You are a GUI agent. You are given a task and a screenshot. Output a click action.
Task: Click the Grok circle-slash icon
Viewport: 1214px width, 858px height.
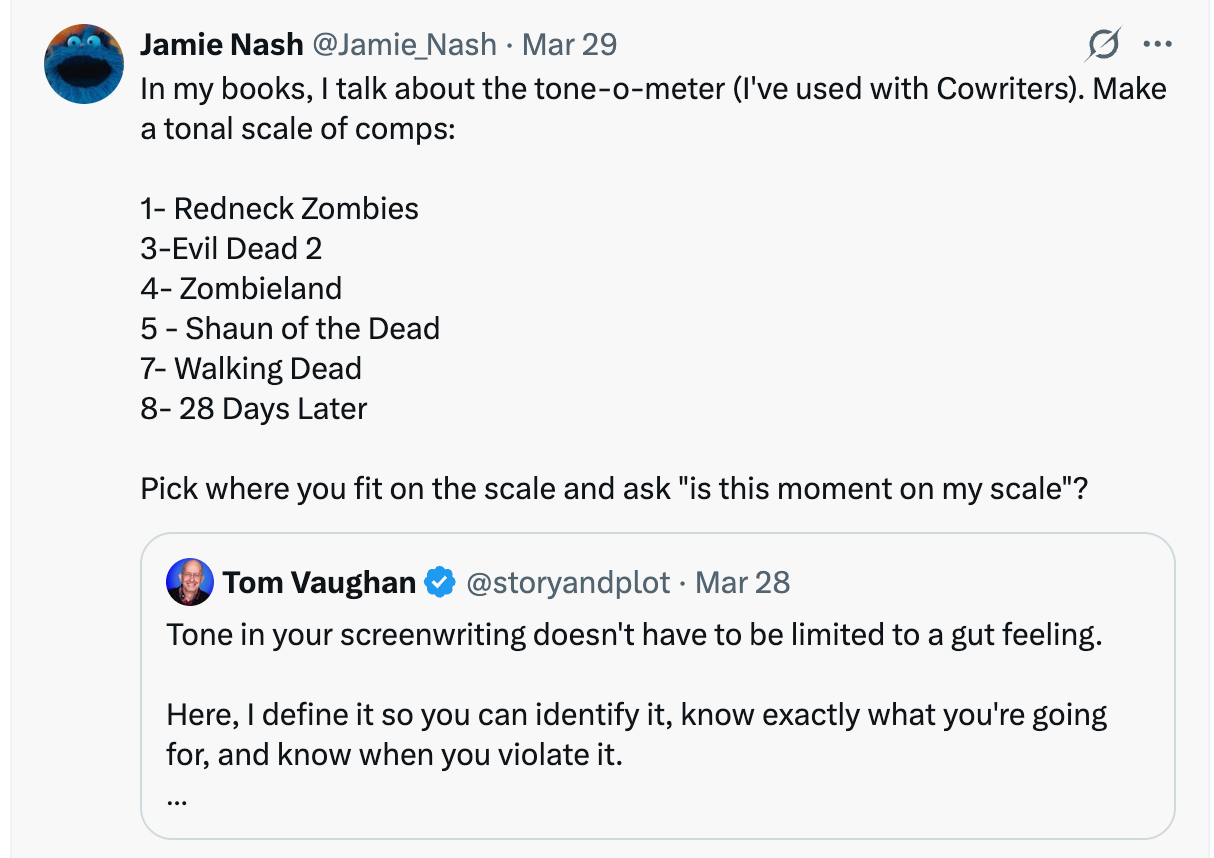click(x=1104, y=45)
